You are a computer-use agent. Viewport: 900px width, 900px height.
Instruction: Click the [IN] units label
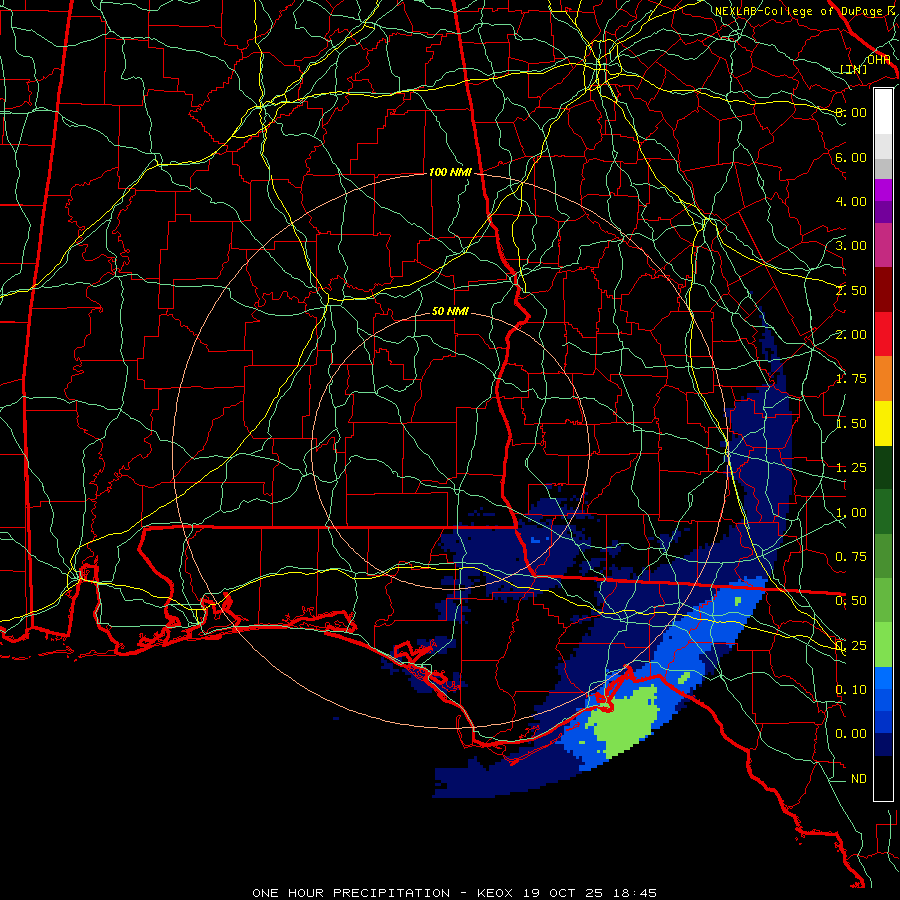(x=854, y=69)
